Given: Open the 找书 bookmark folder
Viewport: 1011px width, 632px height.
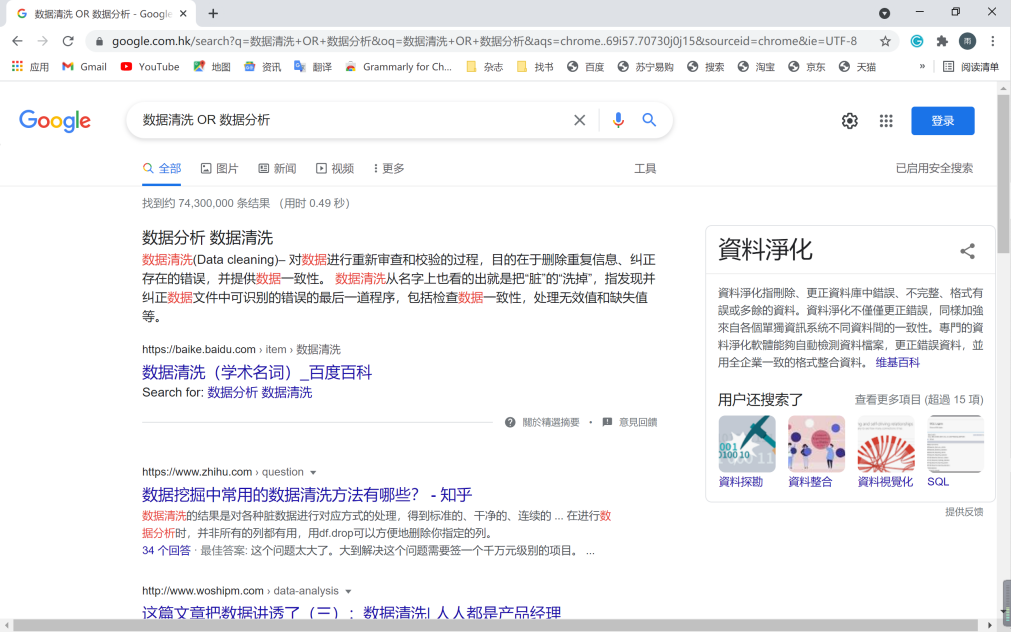Looking at the screenshot, I should [535, 66].
